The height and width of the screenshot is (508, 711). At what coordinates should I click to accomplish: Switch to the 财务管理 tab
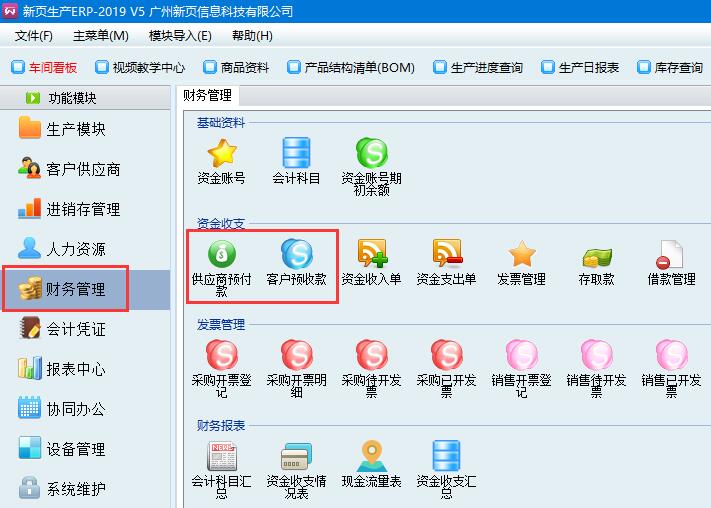[x=207, y=96]
